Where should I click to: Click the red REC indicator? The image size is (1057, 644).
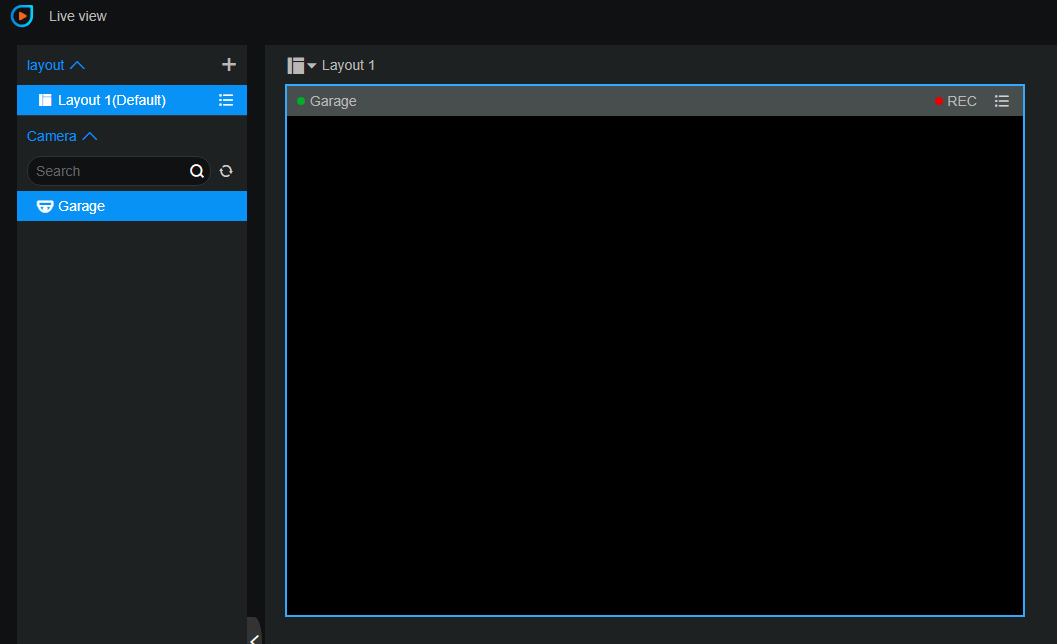point(955,101)
